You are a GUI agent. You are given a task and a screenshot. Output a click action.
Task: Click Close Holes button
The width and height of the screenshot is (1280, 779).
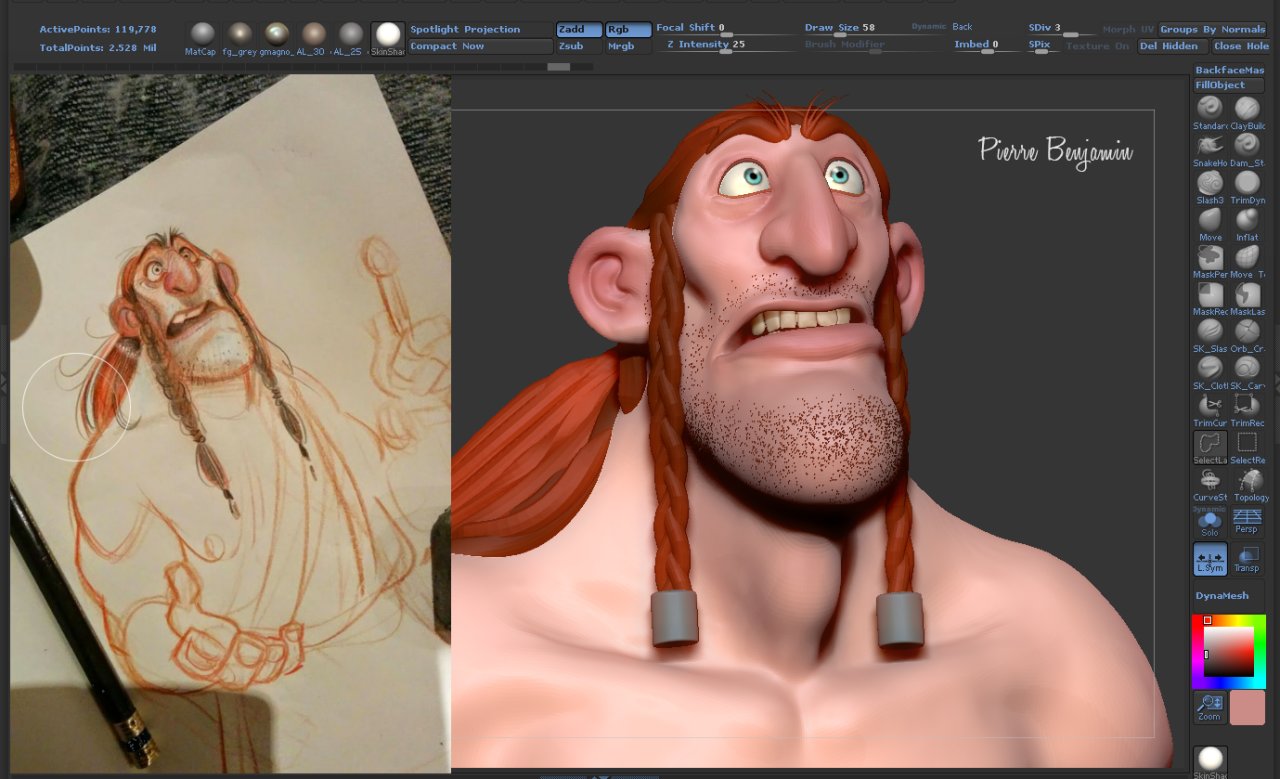(x=1240, y=46)
